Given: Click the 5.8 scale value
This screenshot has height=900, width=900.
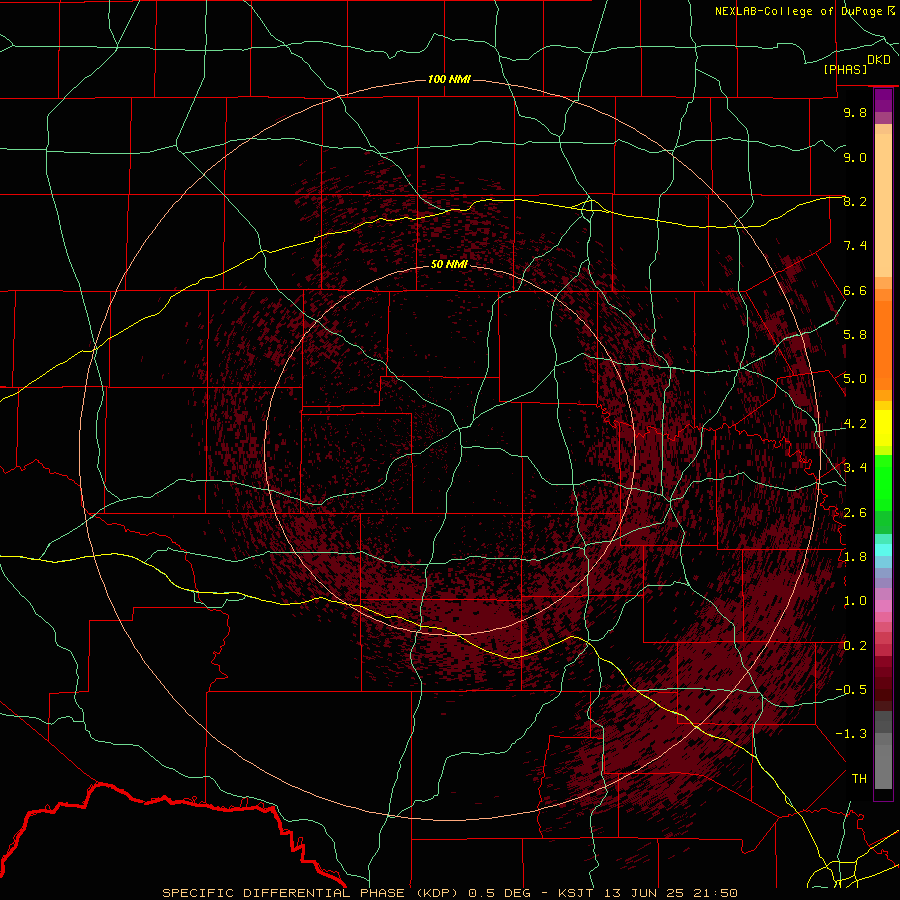Looking at the screenshot, I should pyautogui.click(x=855, y=335).
